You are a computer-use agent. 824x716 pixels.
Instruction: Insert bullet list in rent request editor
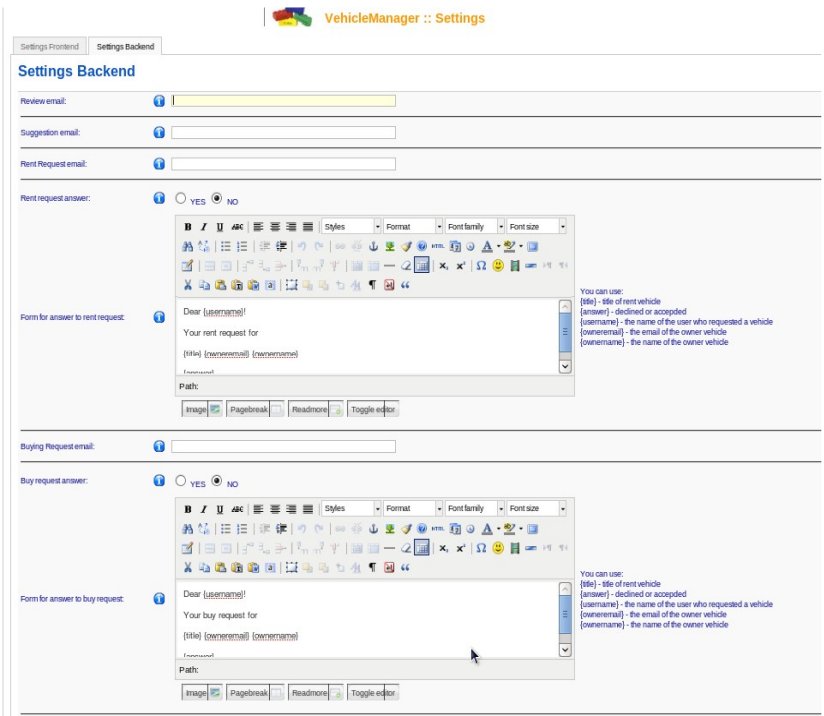coord(225,246)
